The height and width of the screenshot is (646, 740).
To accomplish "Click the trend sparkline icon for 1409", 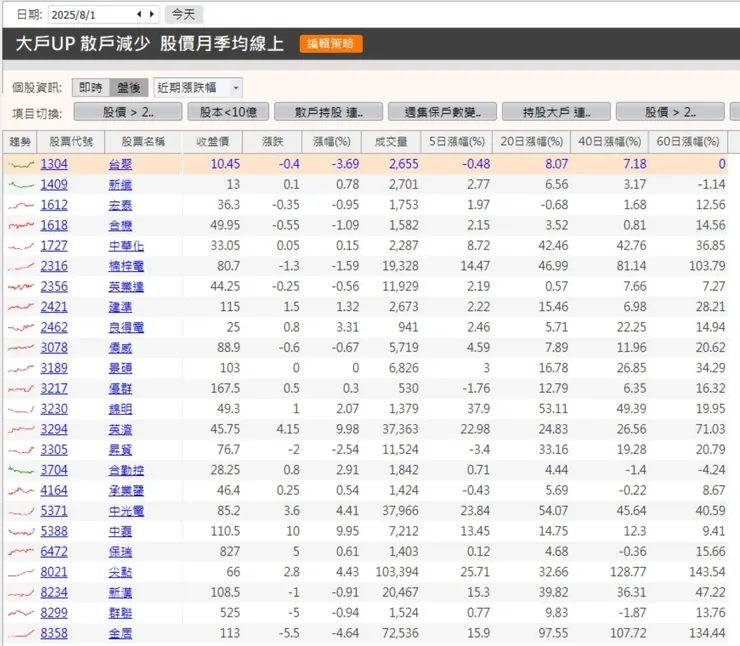I will coord(21,185).
